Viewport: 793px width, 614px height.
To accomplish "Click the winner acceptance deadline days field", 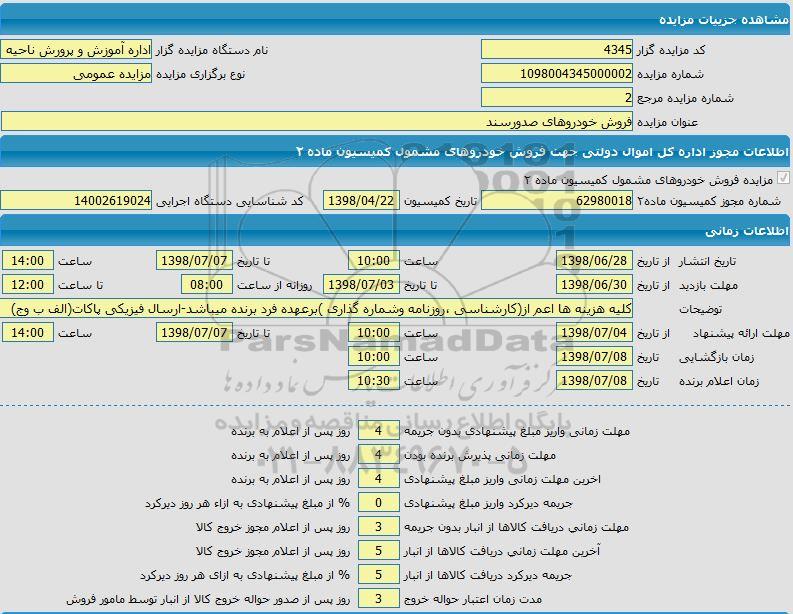I will tap(378, 455).
